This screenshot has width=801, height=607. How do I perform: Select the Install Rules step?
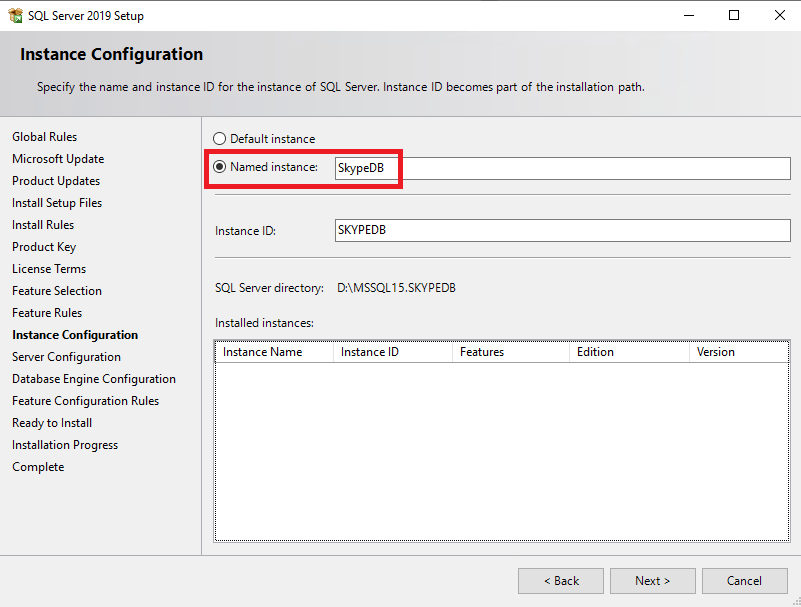(43, 225)
